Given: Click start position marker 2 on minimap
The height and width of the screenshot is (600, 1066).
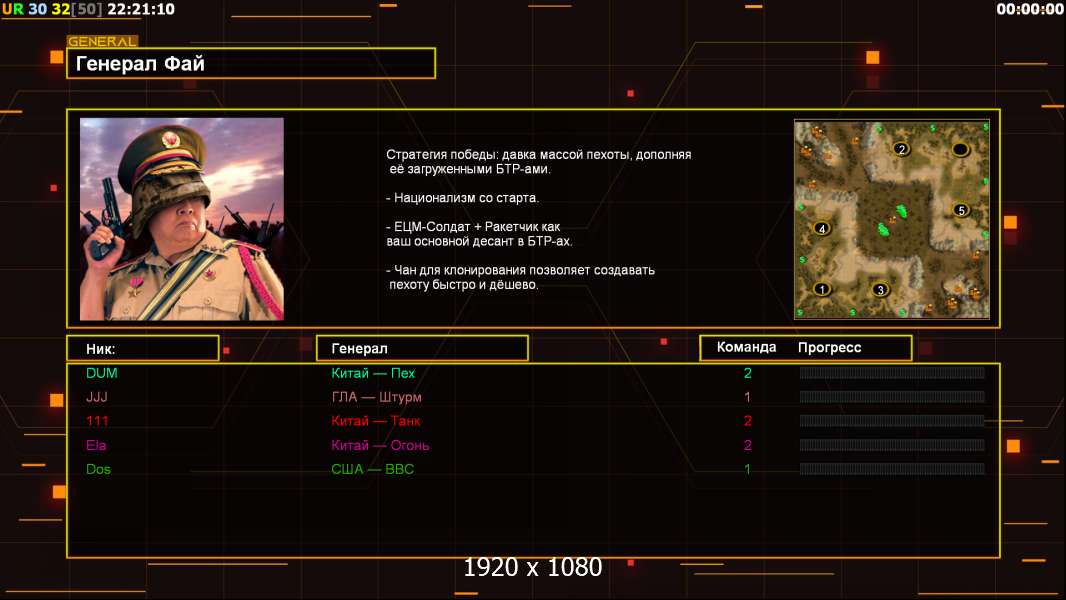Looking at the screenshot, I should (x=901, y=149).
